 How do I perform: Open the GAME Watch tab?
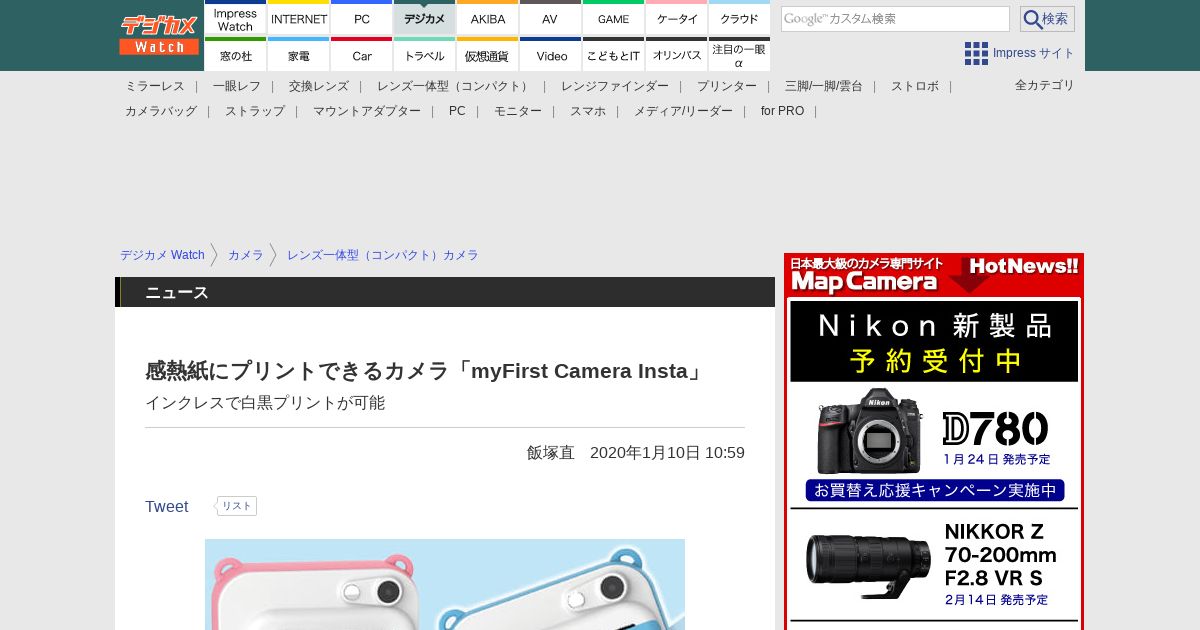[614, 17]
